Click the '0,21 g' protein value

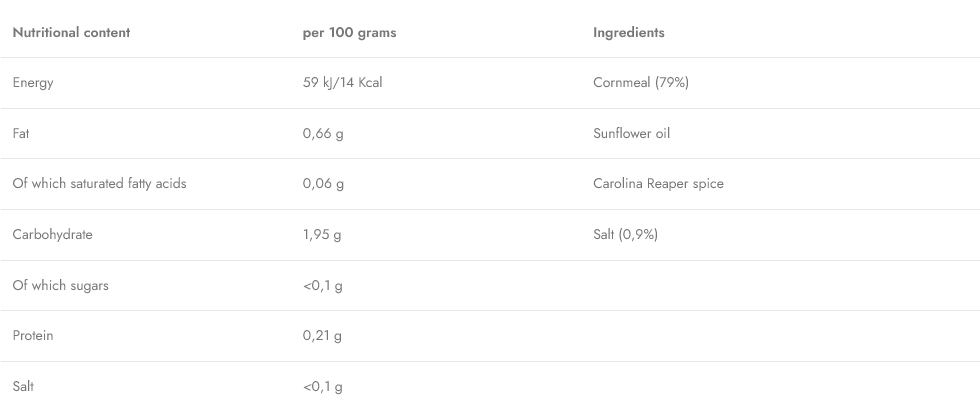322,335
